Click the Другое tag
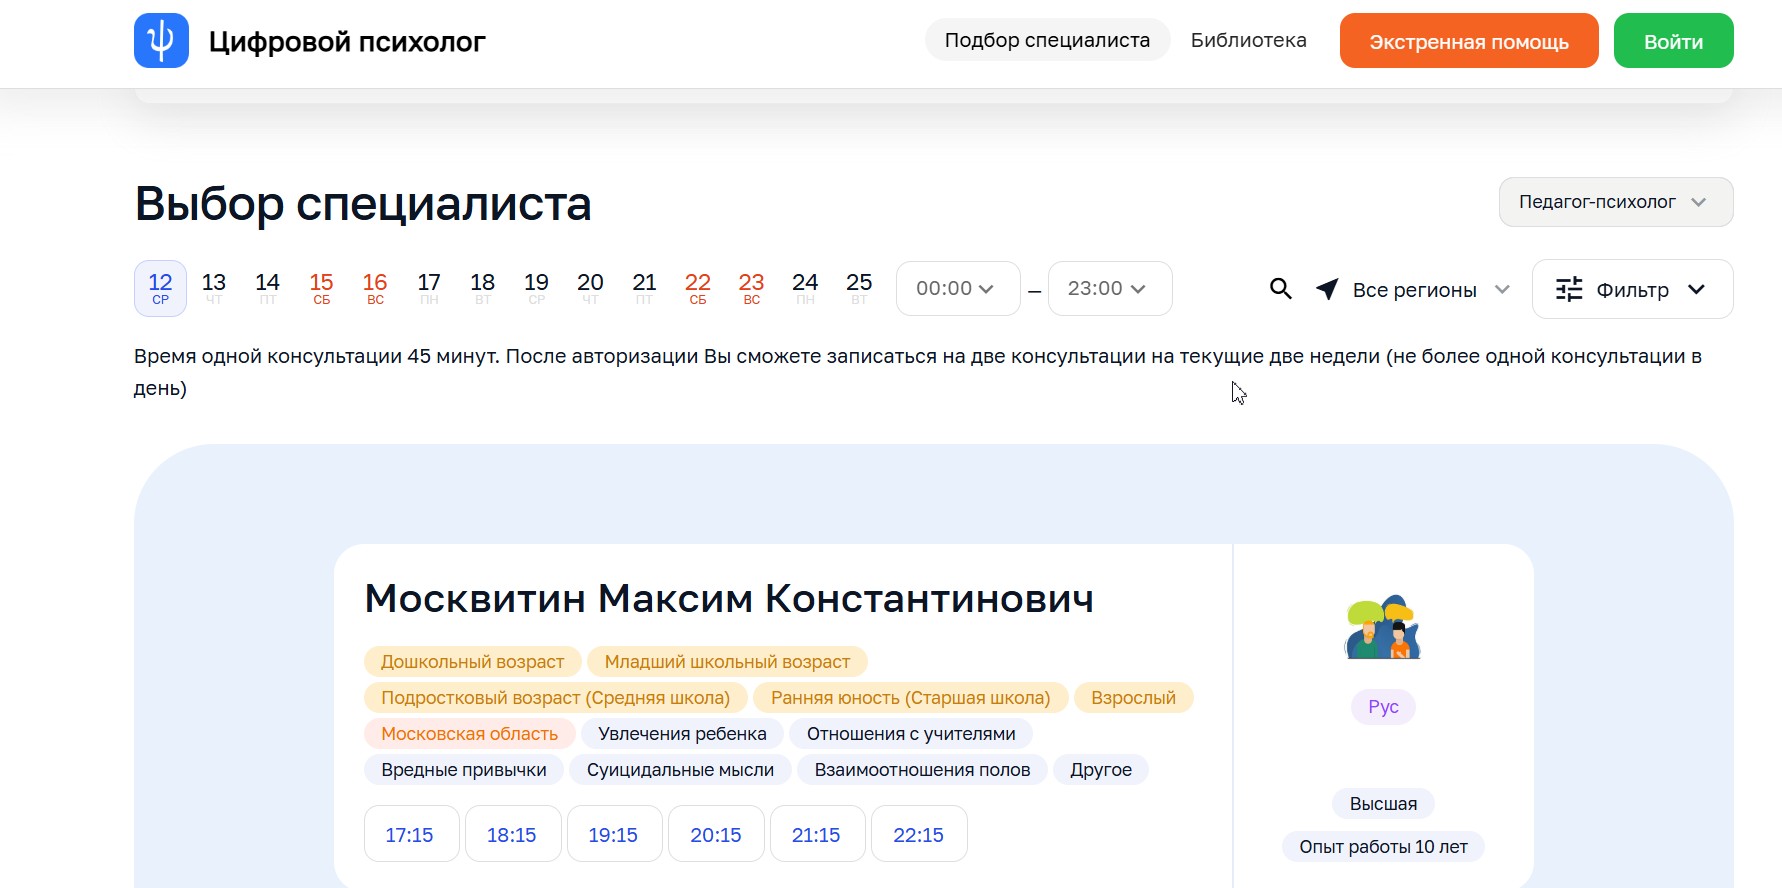The image size is (1782, 888). (x=1101, y=770)
